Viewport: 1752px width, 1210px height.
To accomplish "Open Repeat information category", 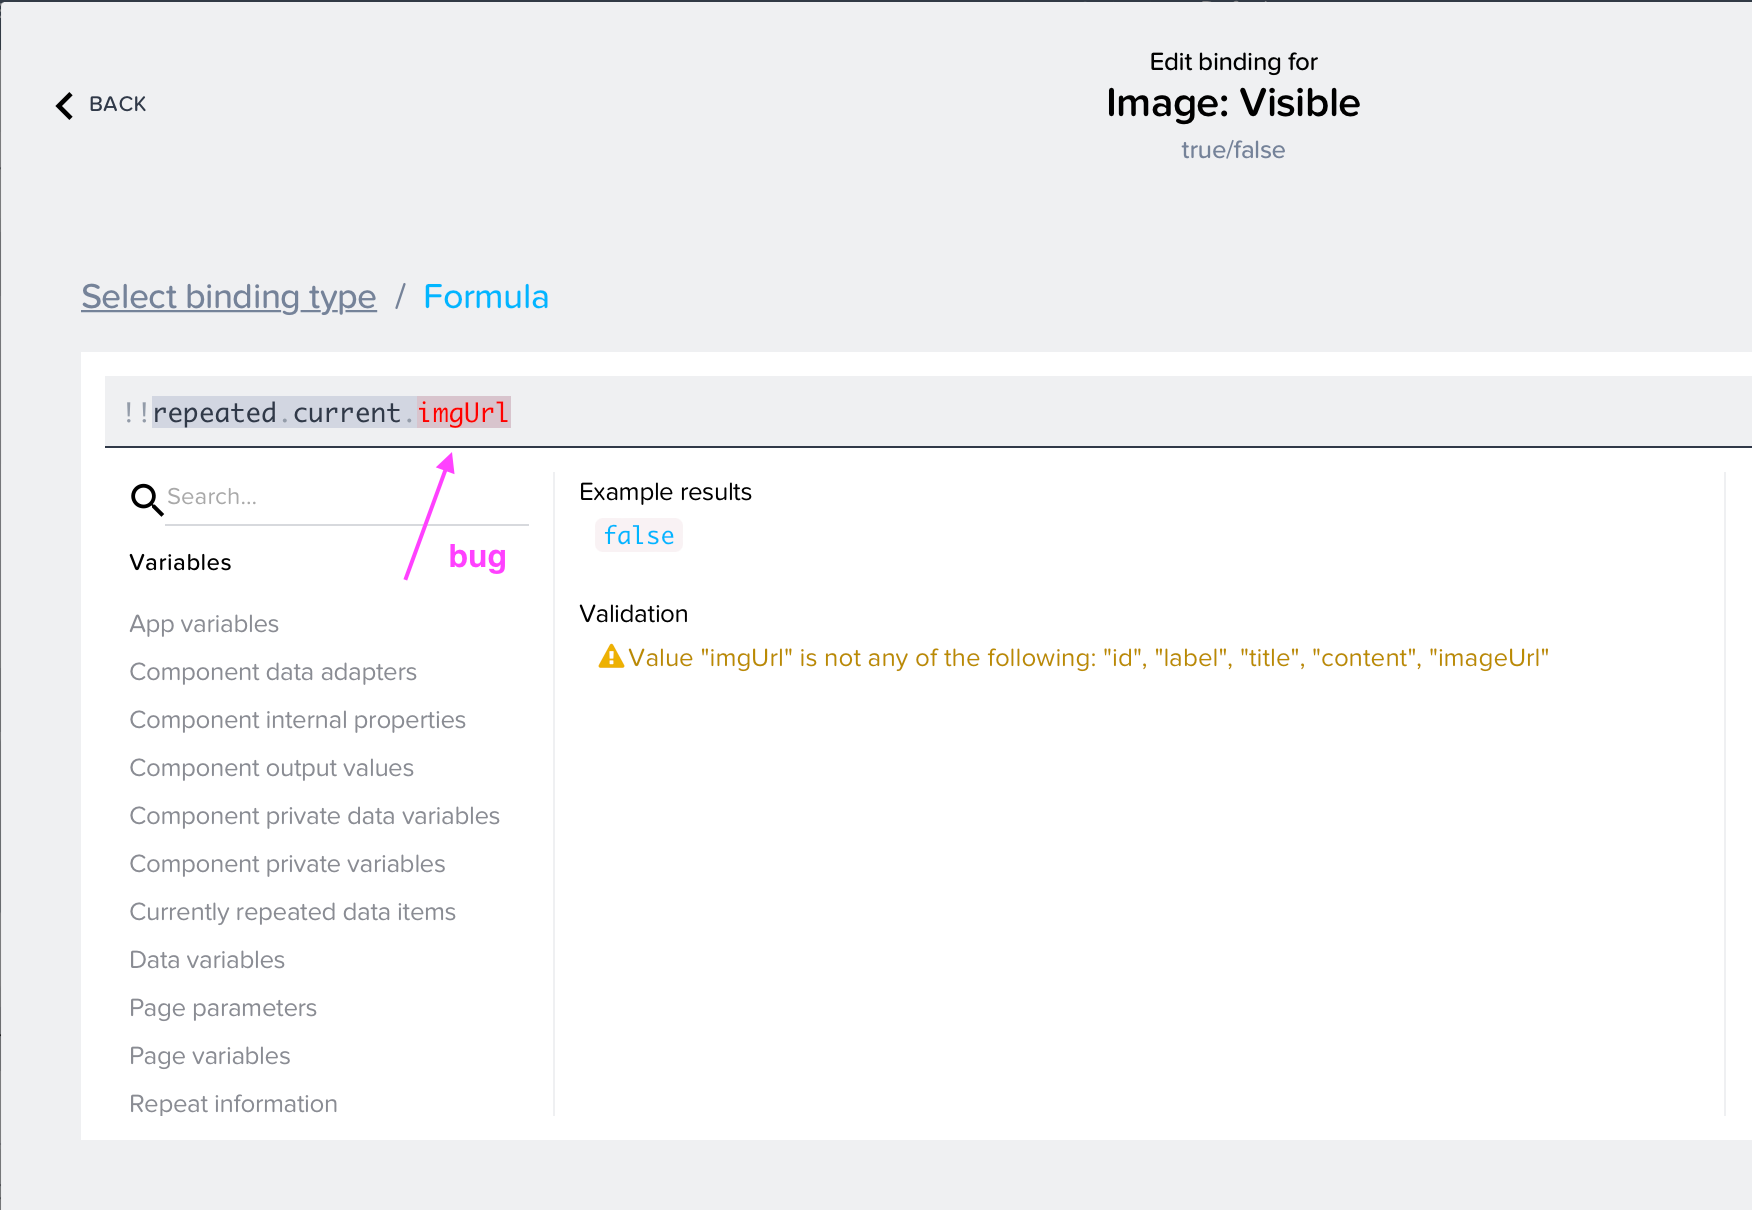I will tap(234, 1104).
